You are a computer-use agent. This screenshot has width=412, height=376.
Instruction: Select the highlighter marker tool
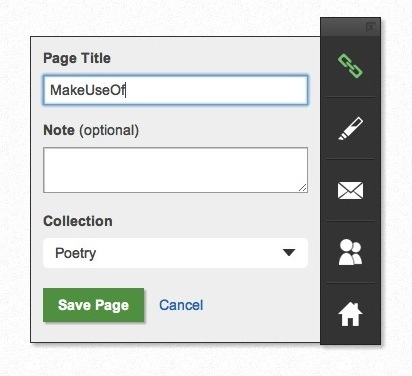pyautogui.click(x=350, y=128)
